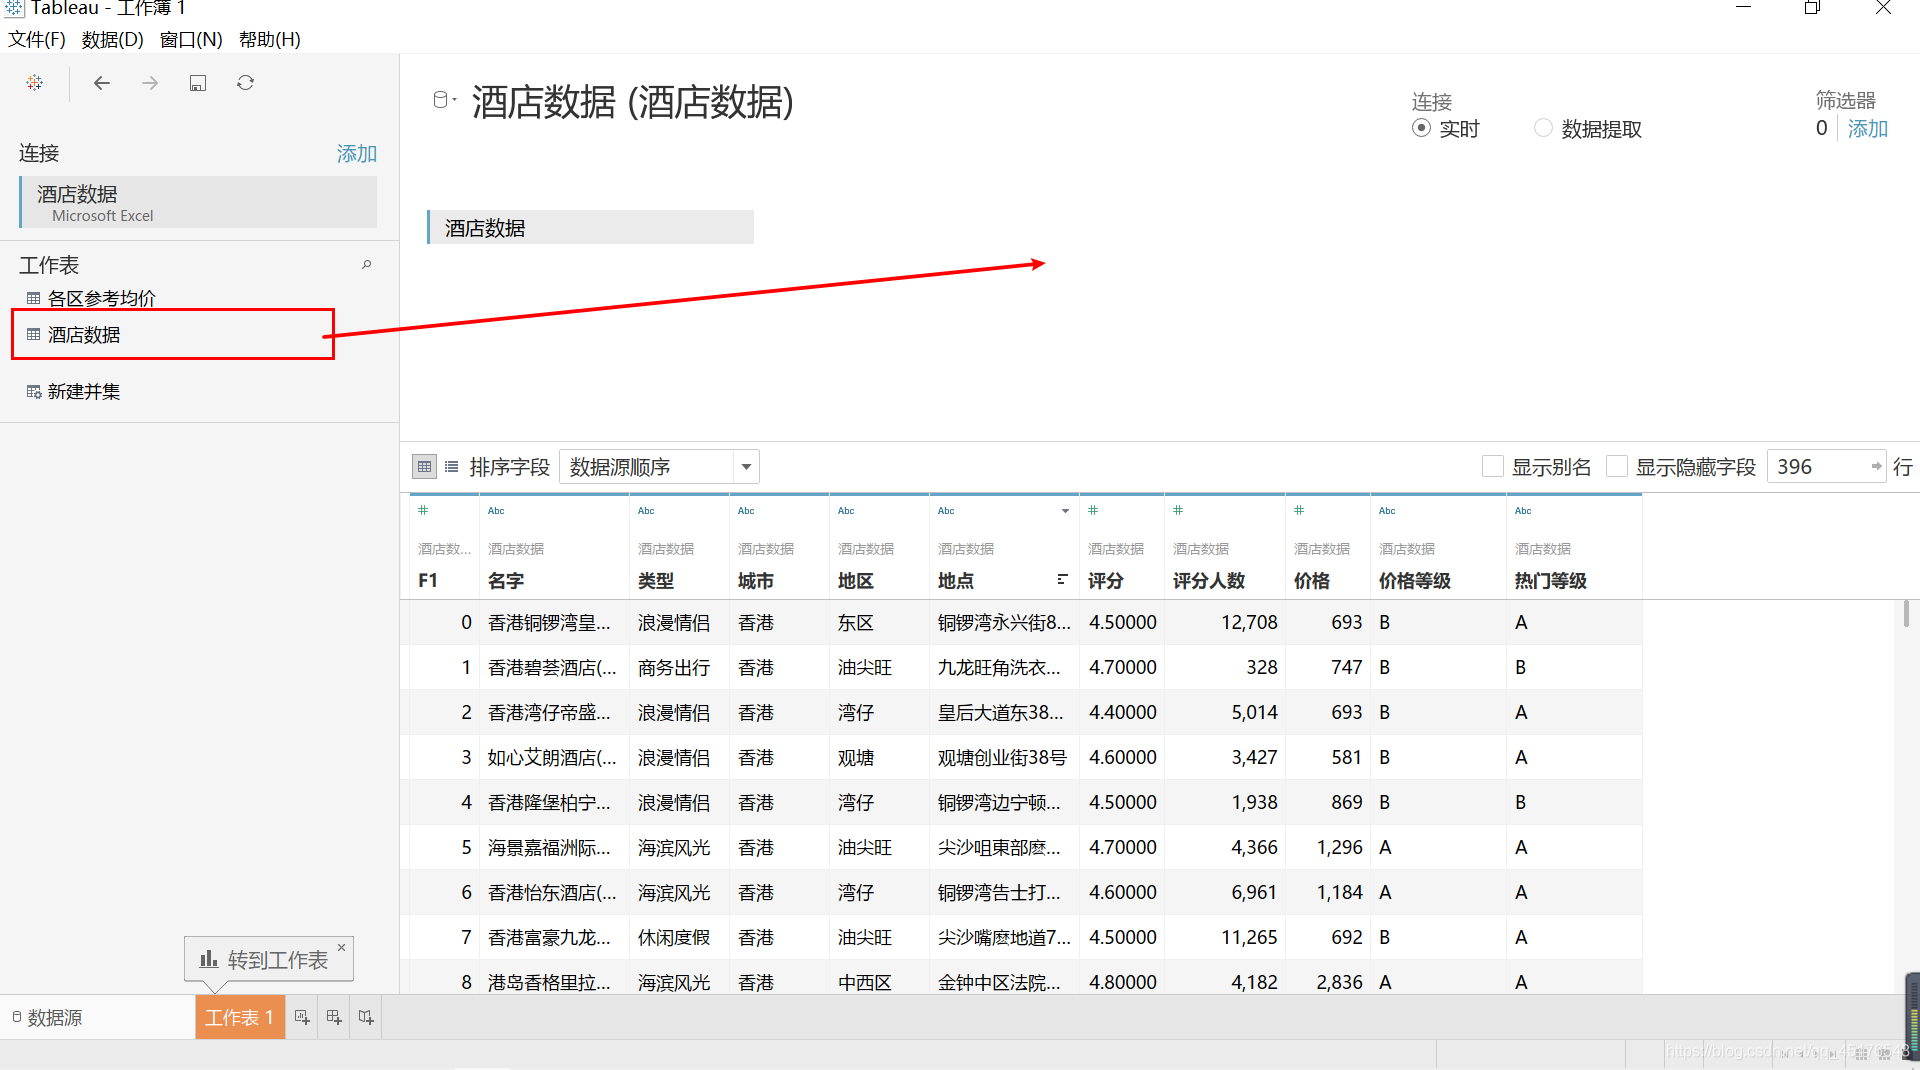Switch to data grid preview view
This screenshot has width=1920, height=1070.
click(424, 466)
